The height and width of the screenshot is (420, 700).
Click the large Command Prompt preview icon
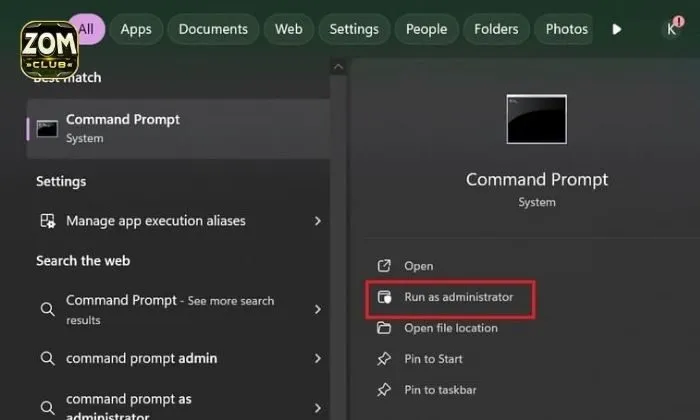[x=536, y=121]
